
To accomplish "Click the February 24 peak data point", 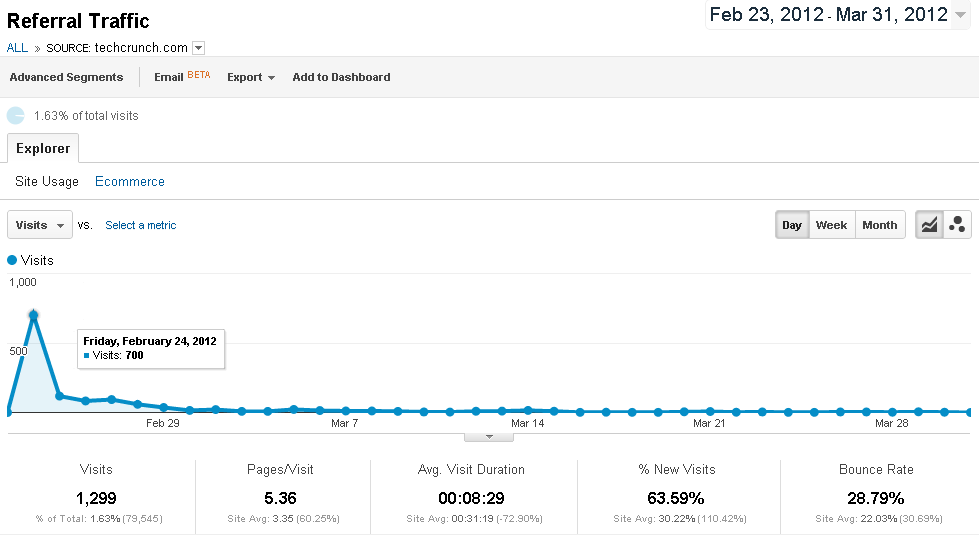I will [x=34, y=315].
